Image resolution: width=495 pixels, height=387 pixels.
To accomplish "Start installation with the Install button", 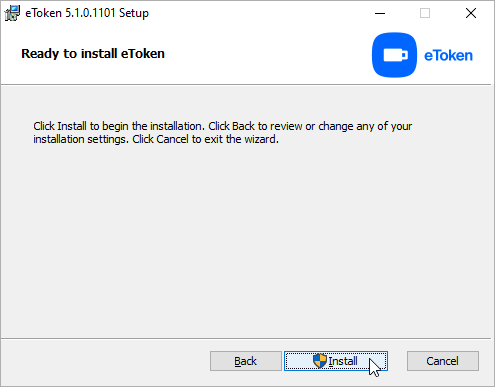I will [336, 361].
